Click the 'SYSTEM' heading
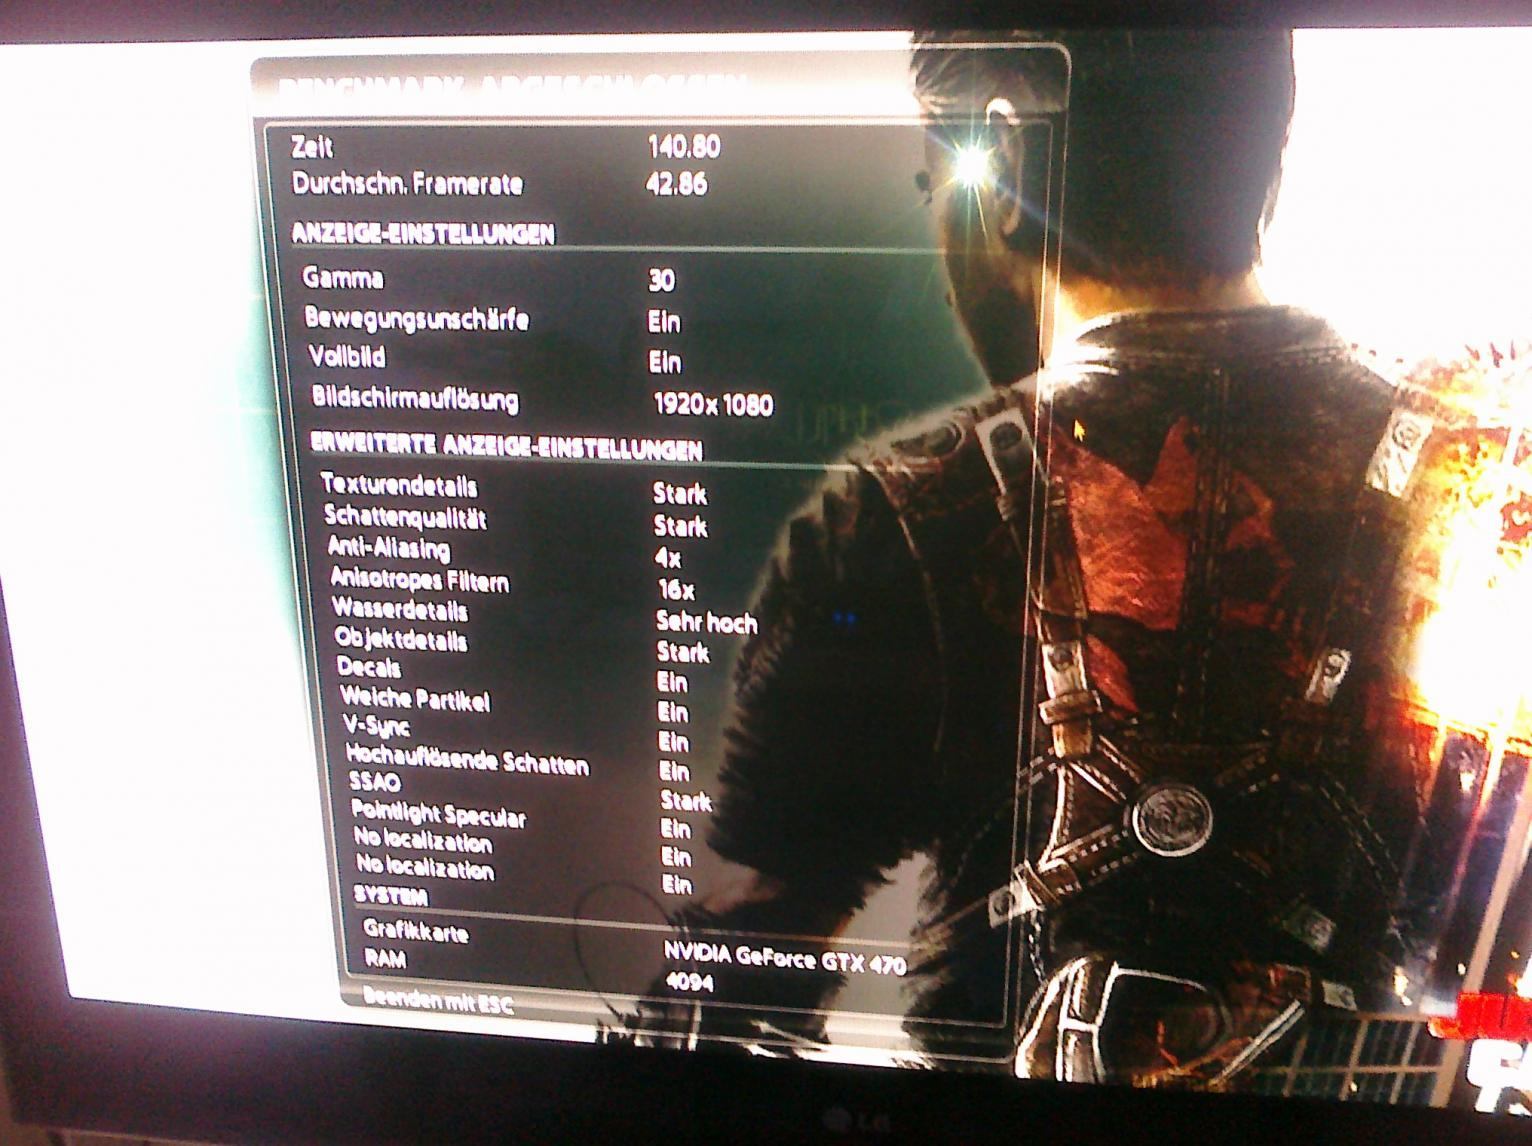 pos(391,895)
